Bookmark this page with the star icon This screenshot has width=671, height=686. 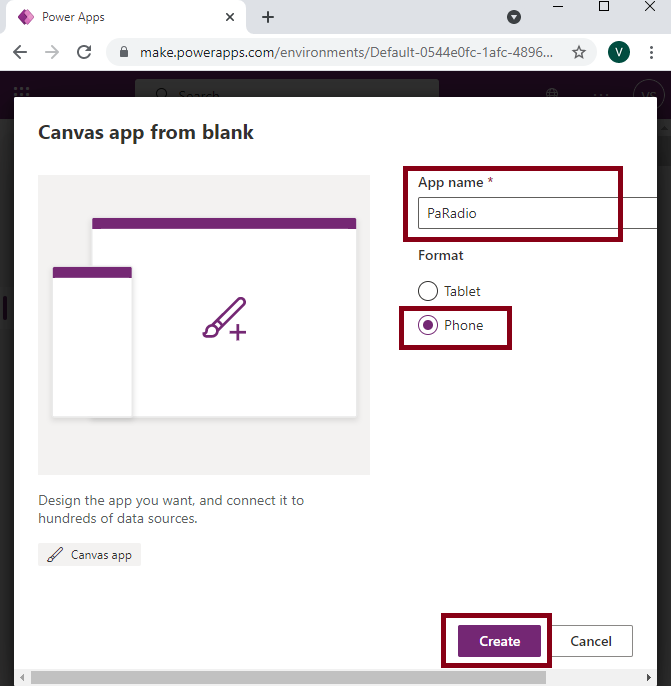click(x=578, y=52)
